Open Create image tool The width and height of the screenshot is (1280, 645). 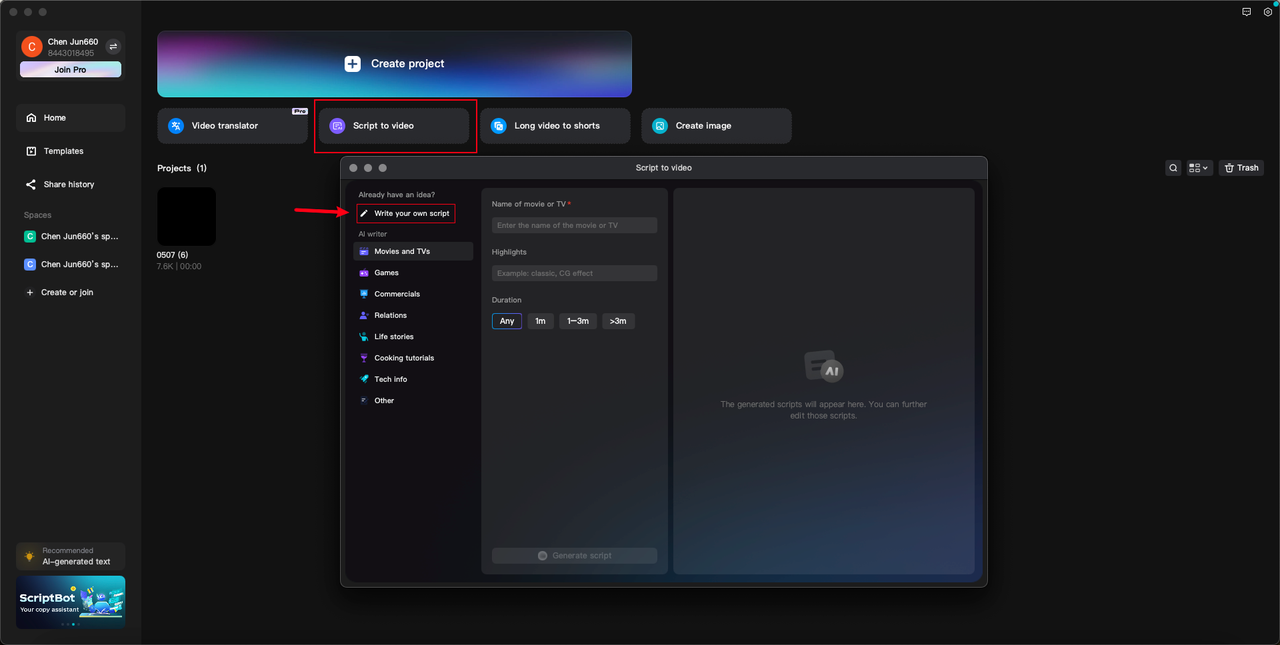tap(716, 126)
